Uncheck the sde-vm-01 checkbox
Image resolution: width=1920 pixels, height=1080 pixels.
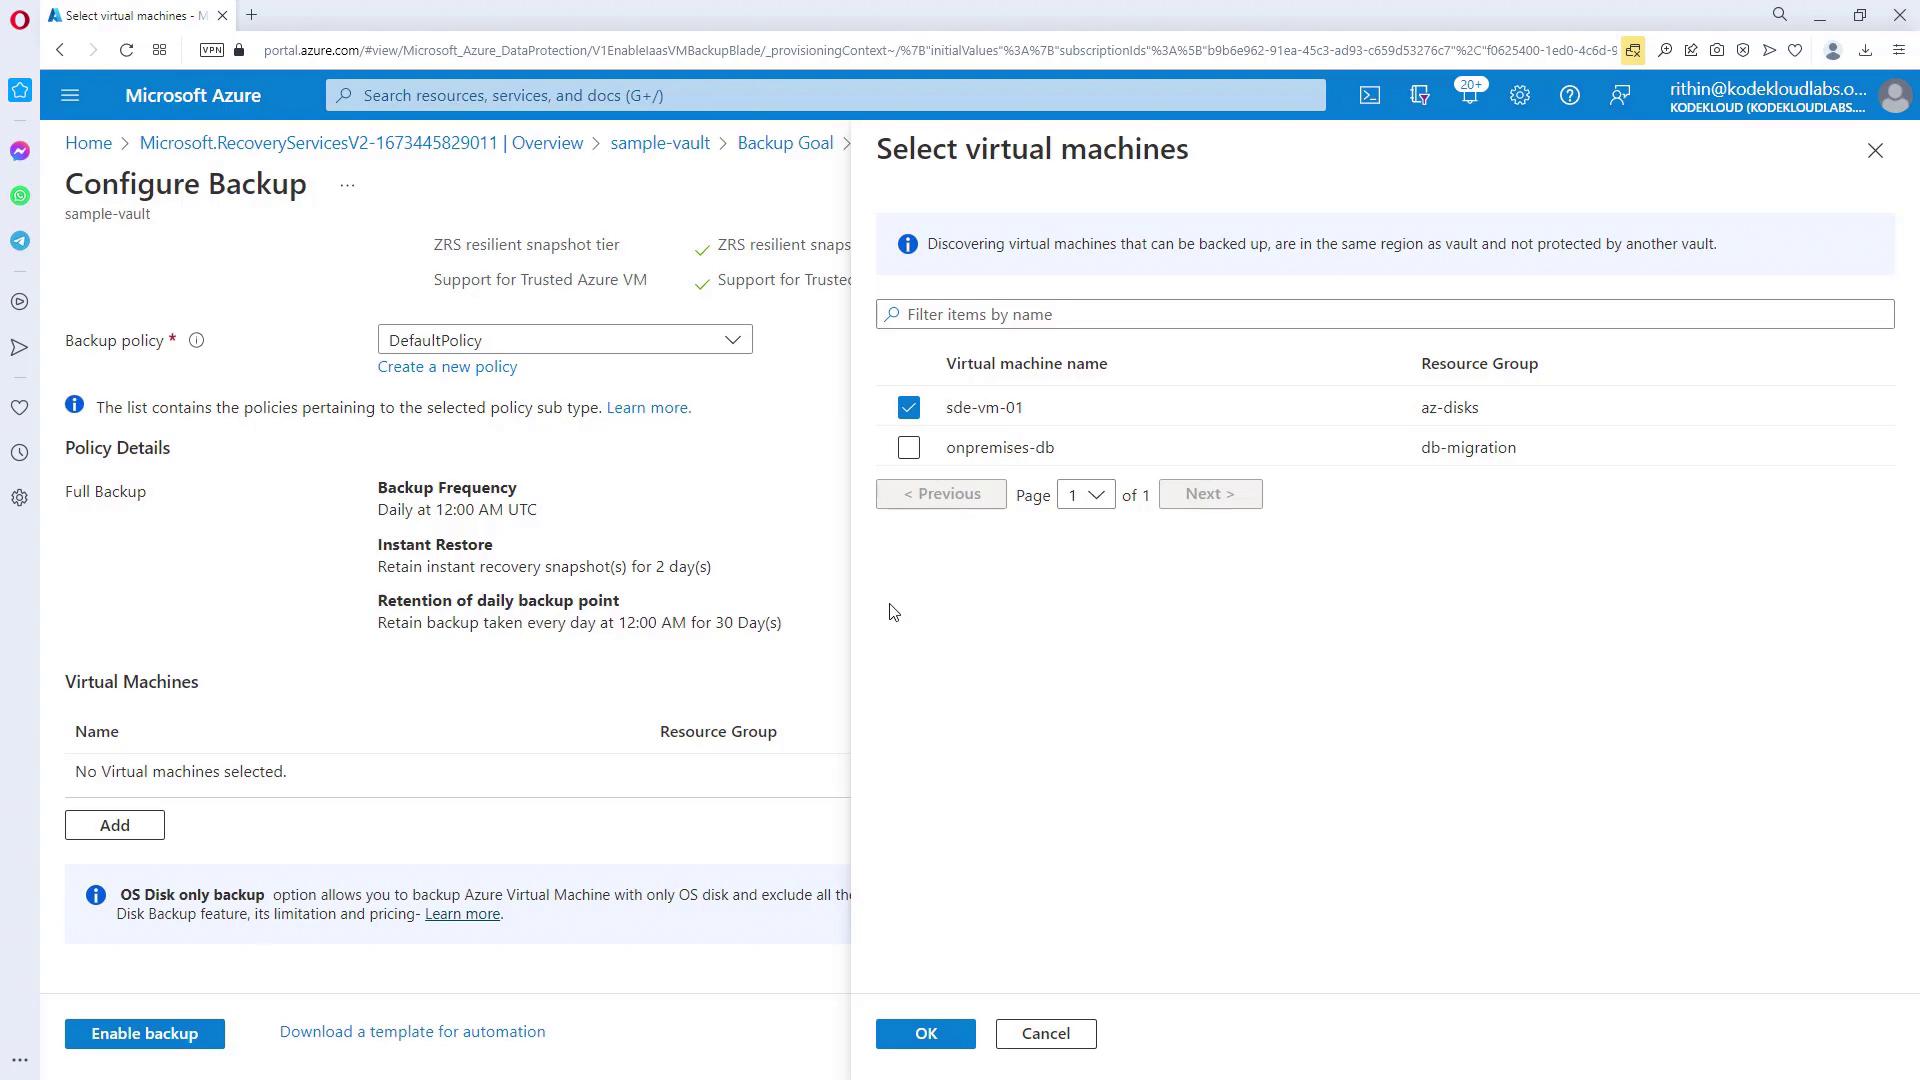(908, 408)
